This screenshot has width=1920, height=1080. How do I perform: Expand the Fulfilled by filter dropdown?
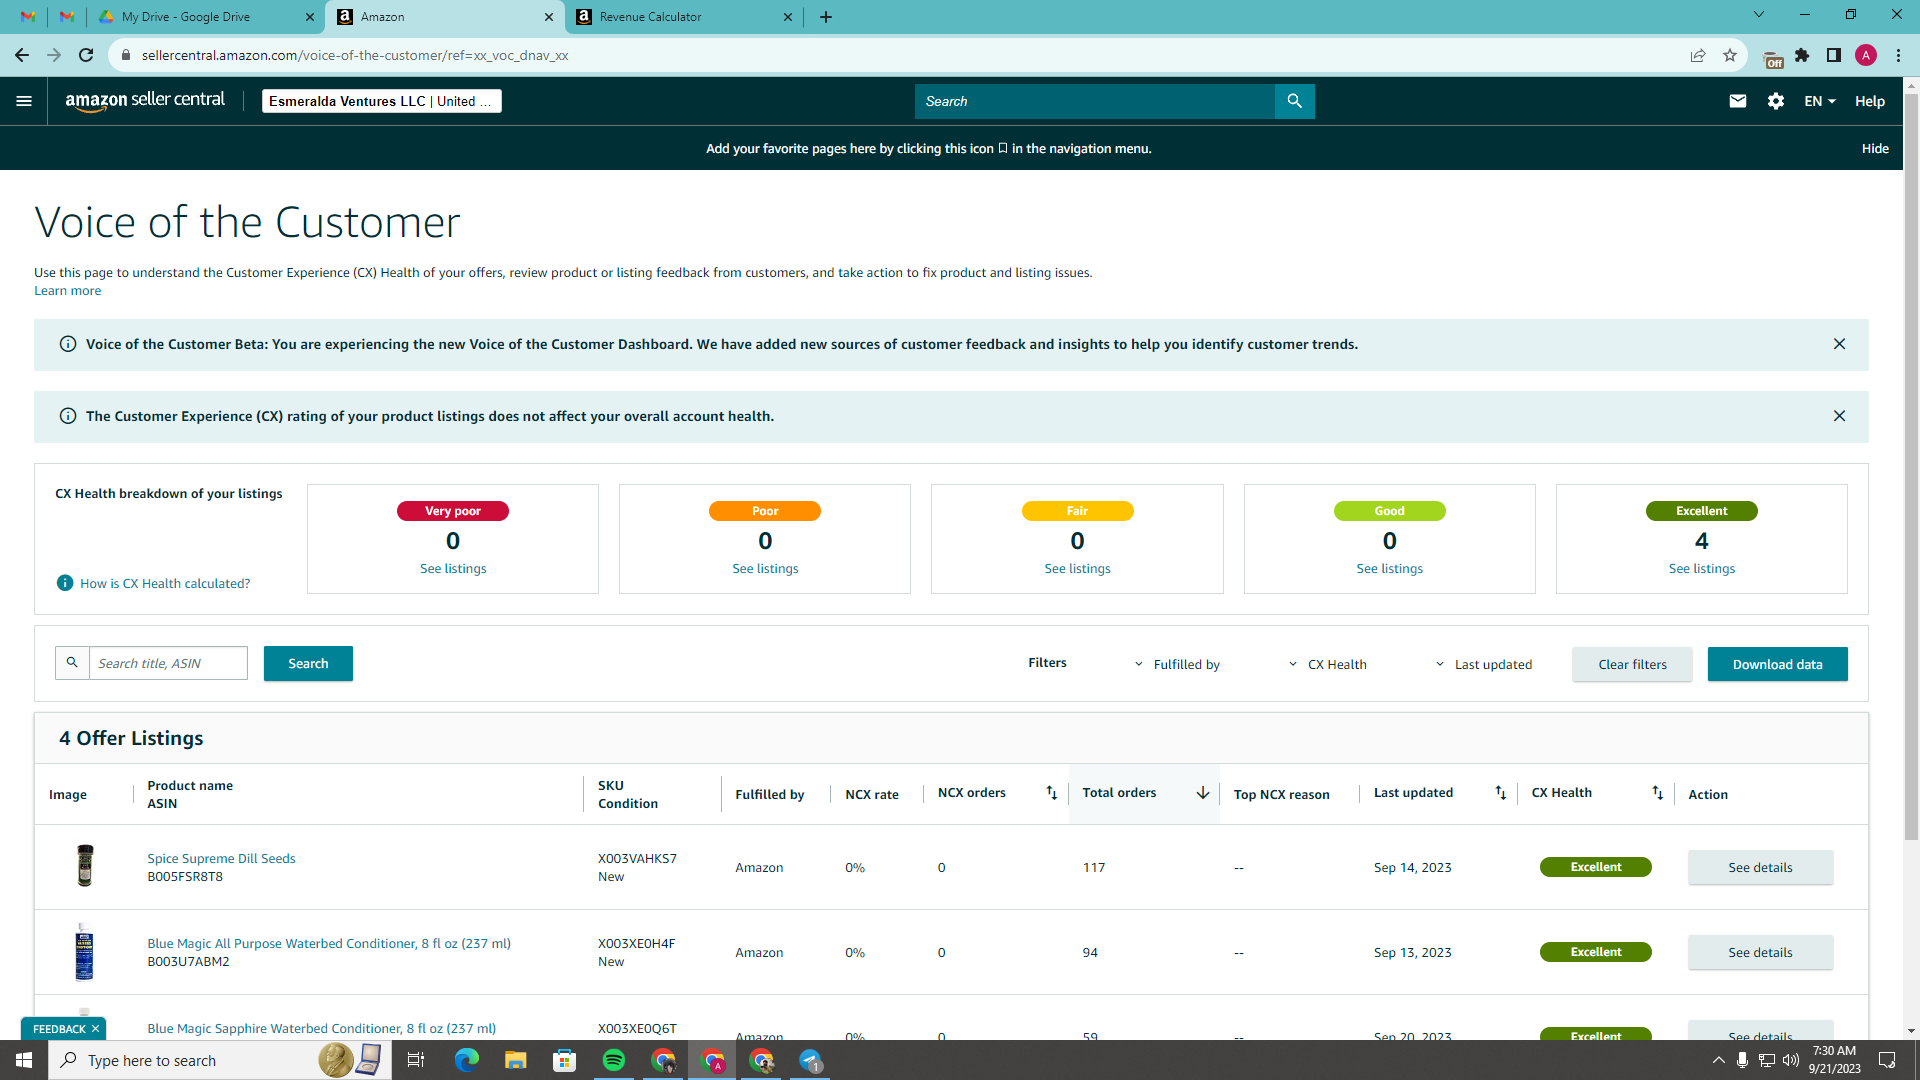coord(1177,664)
